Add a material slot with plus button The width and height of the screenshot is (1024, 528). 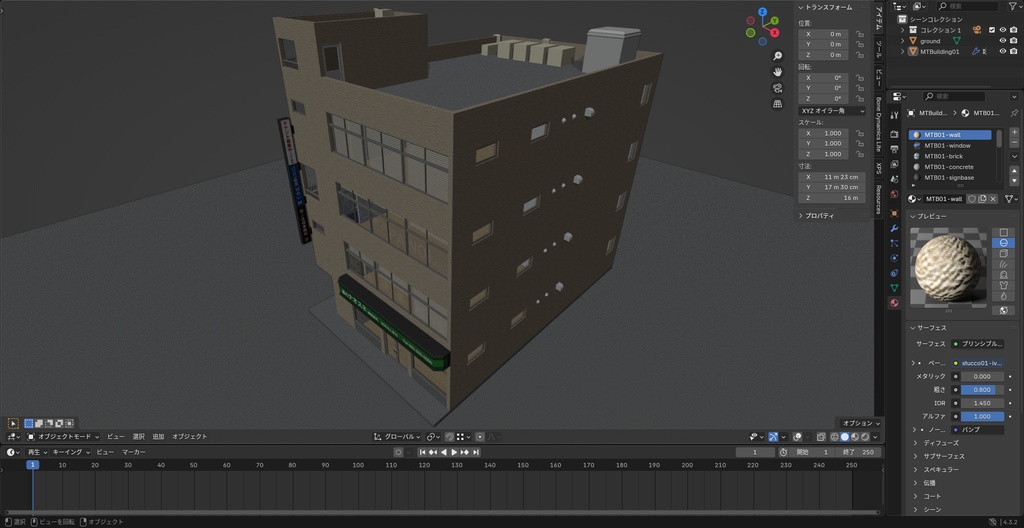[1014, 132]
